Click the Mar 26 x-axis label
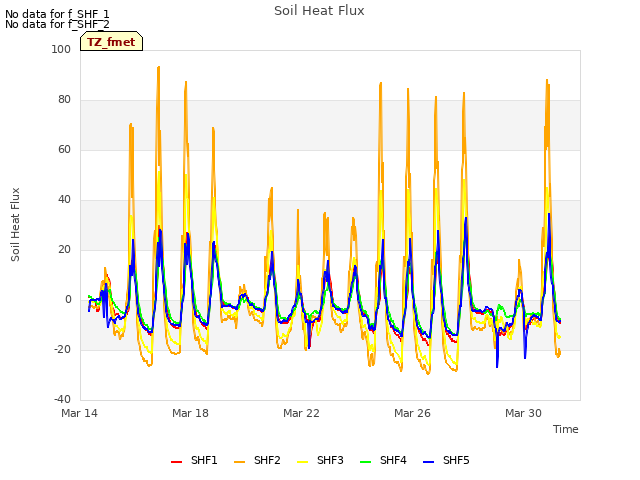 pyautogui.click(x=412, y=413)
